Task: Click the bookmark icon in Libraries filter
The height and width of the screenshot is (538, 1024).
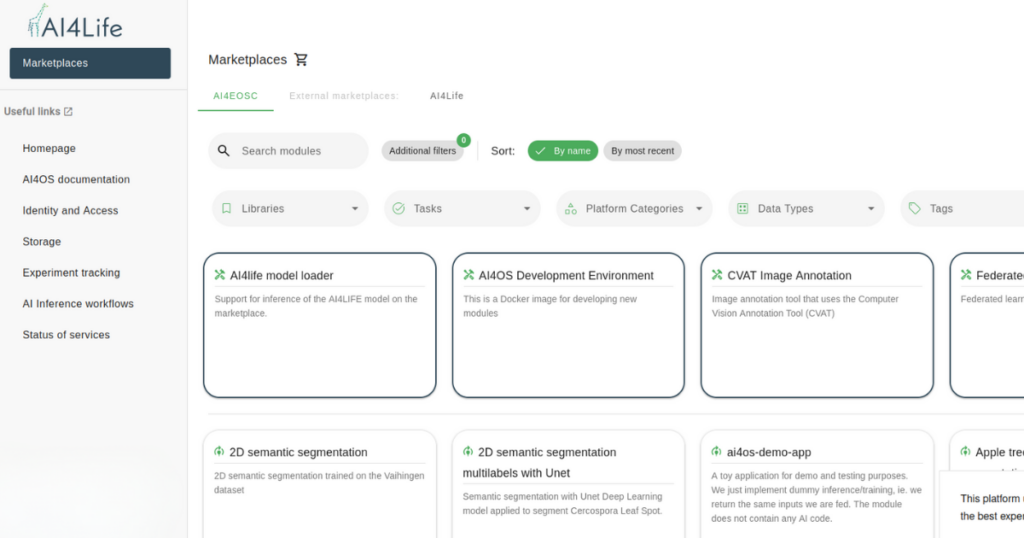Action: tap(226, 209)
